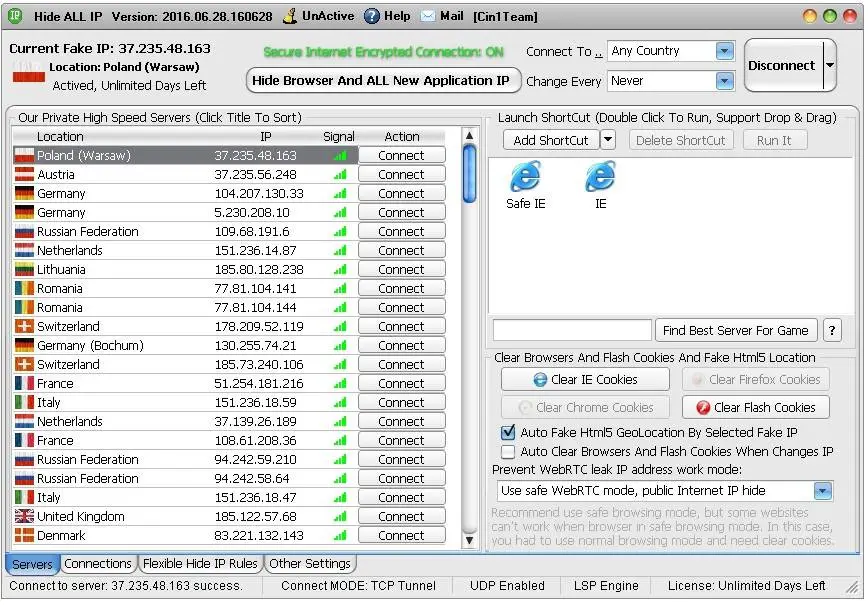Click the Austria flag in the server list
868x605 pixels.
click(x=24, y=174)
